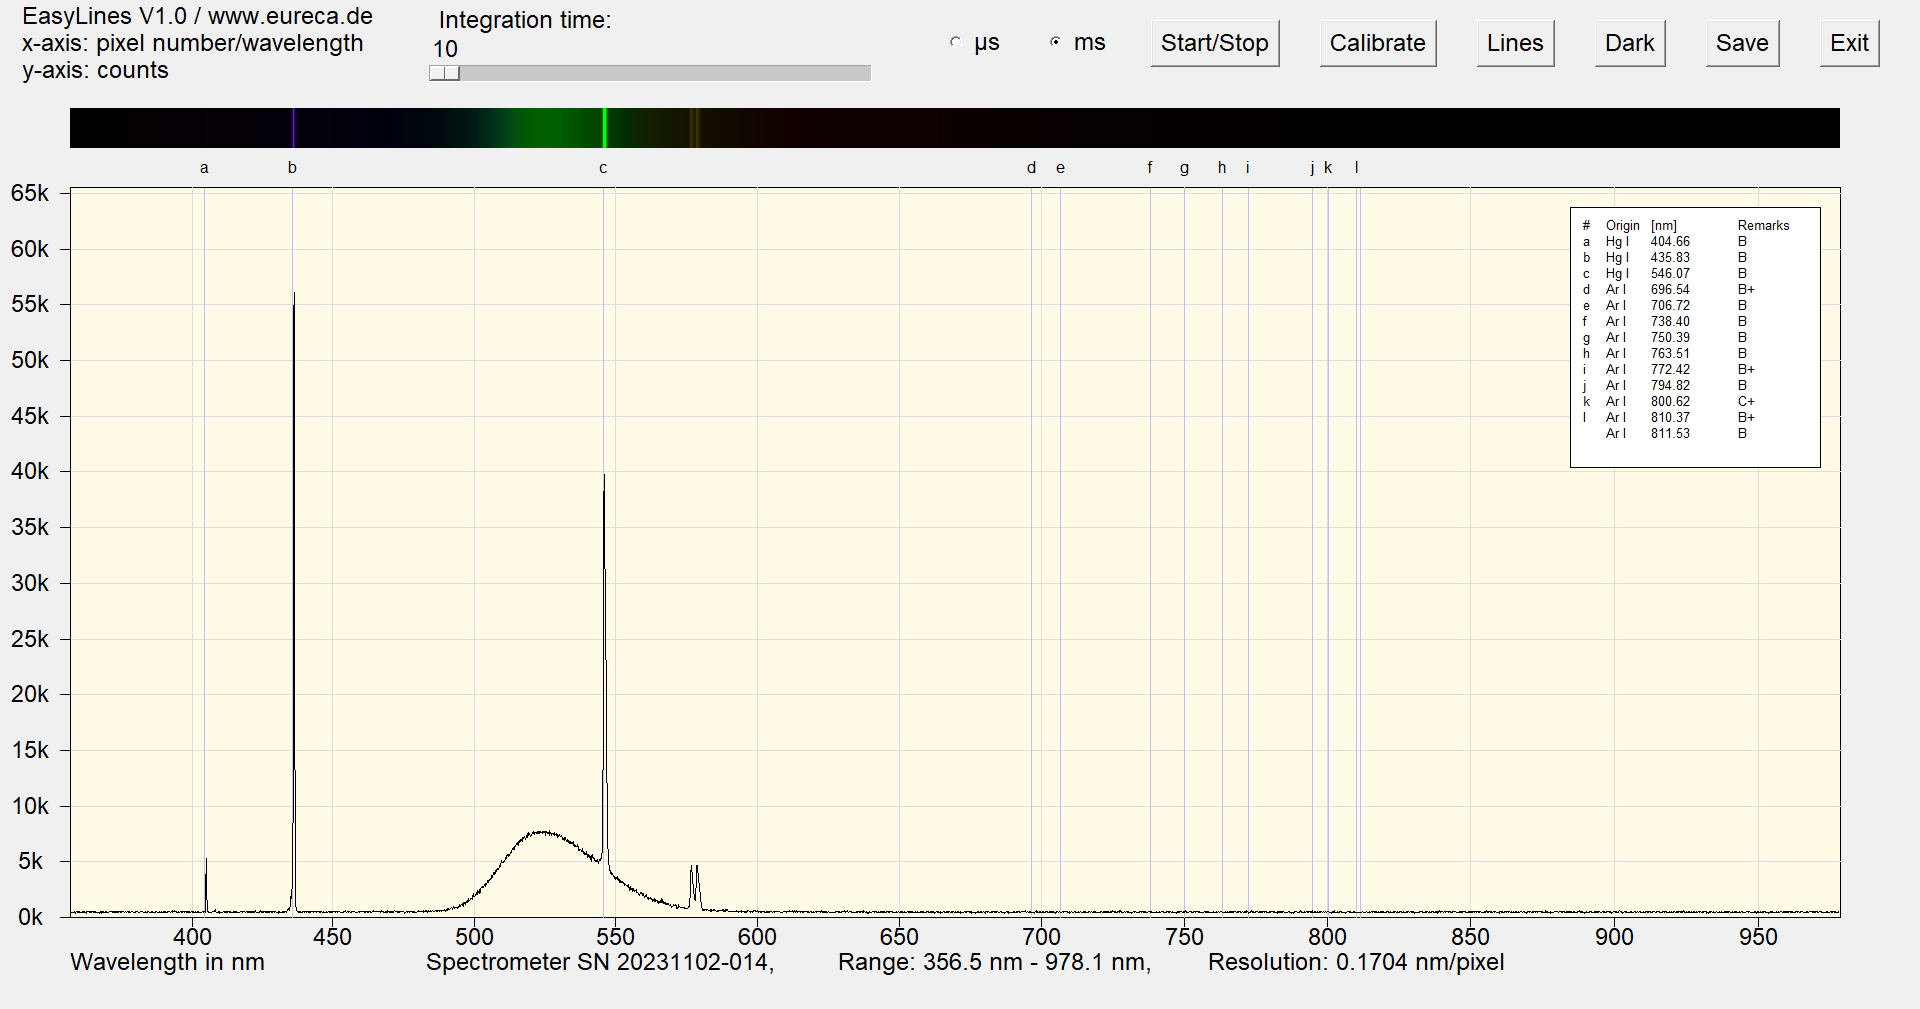Click line marker label a above the plot
This screenshot has height=1009, width=1920.
[x=204, y=168]
